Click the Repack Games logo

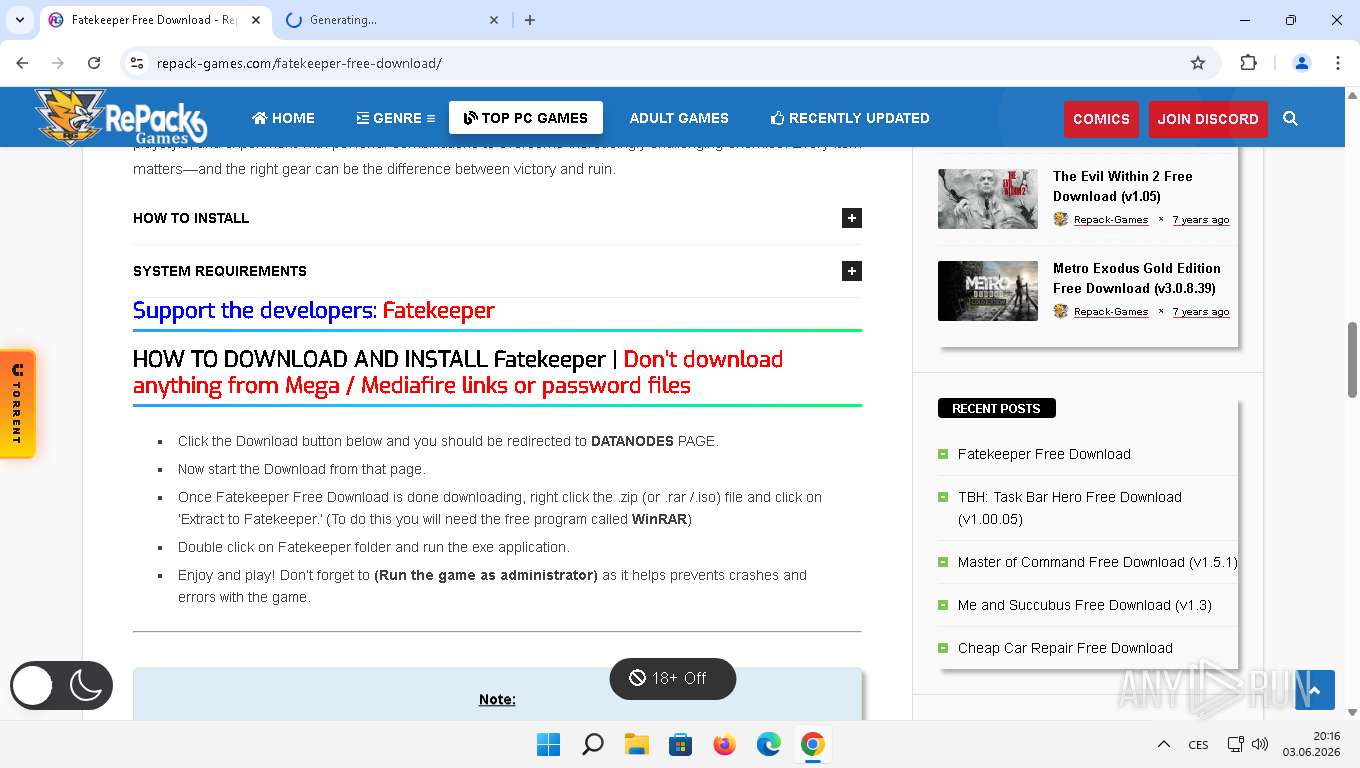(120, 117)
